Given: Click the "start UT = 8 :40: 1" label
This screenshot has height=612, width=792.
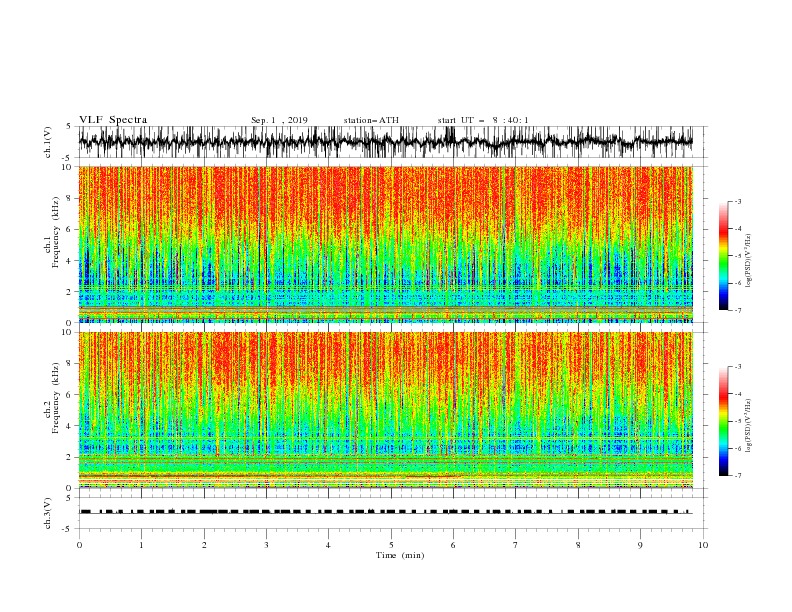Looking at the screenshot, I should tap(483, 120).
